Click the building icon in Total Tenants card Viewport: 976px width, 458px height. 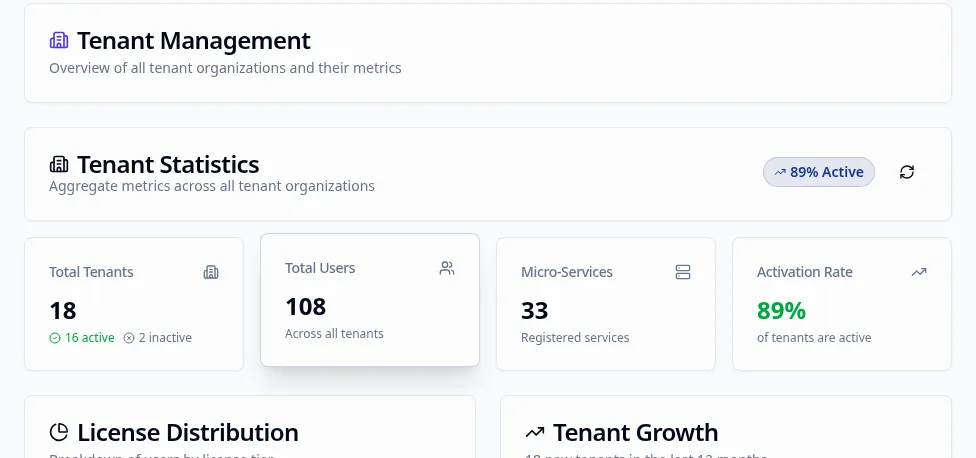[x=211, y=272]
